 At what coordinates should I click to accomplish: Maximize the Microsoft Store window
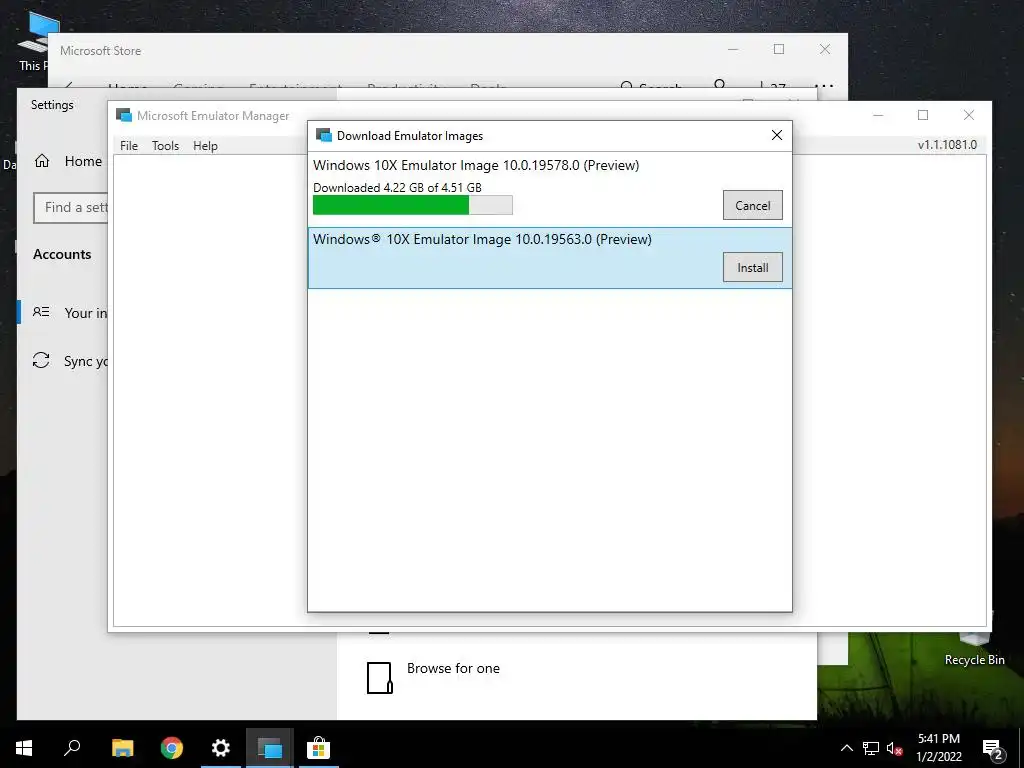pos(778,50)
